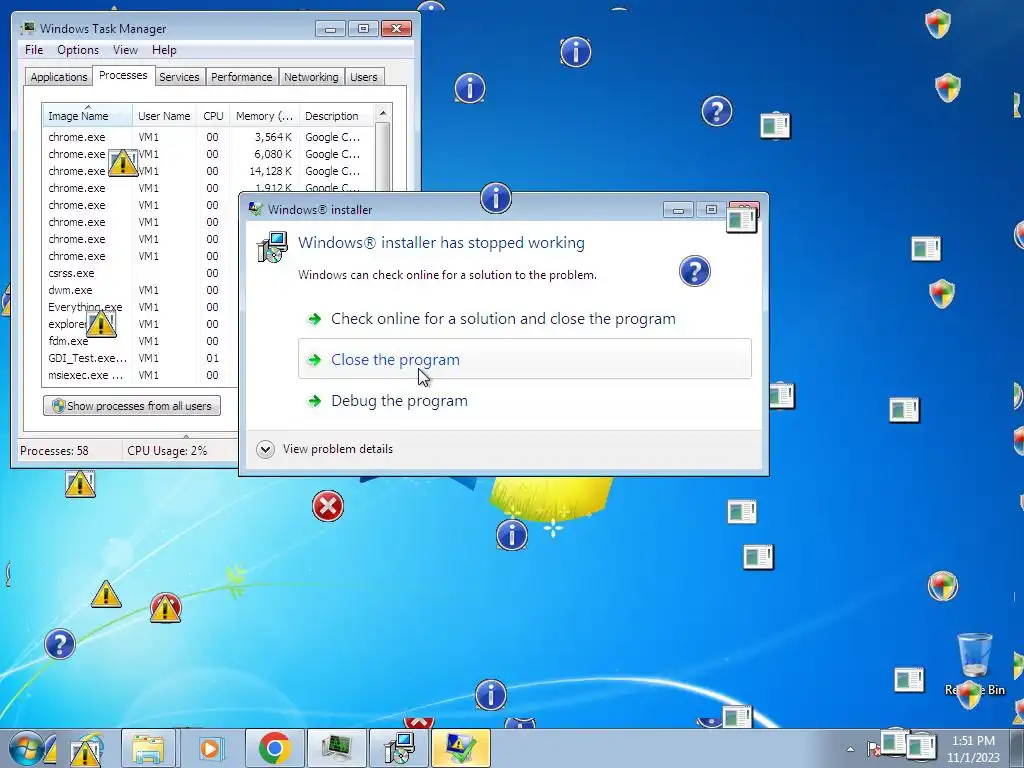Choose Close the program
This screenshot has width=1024, height=768.
coord(524,359)
